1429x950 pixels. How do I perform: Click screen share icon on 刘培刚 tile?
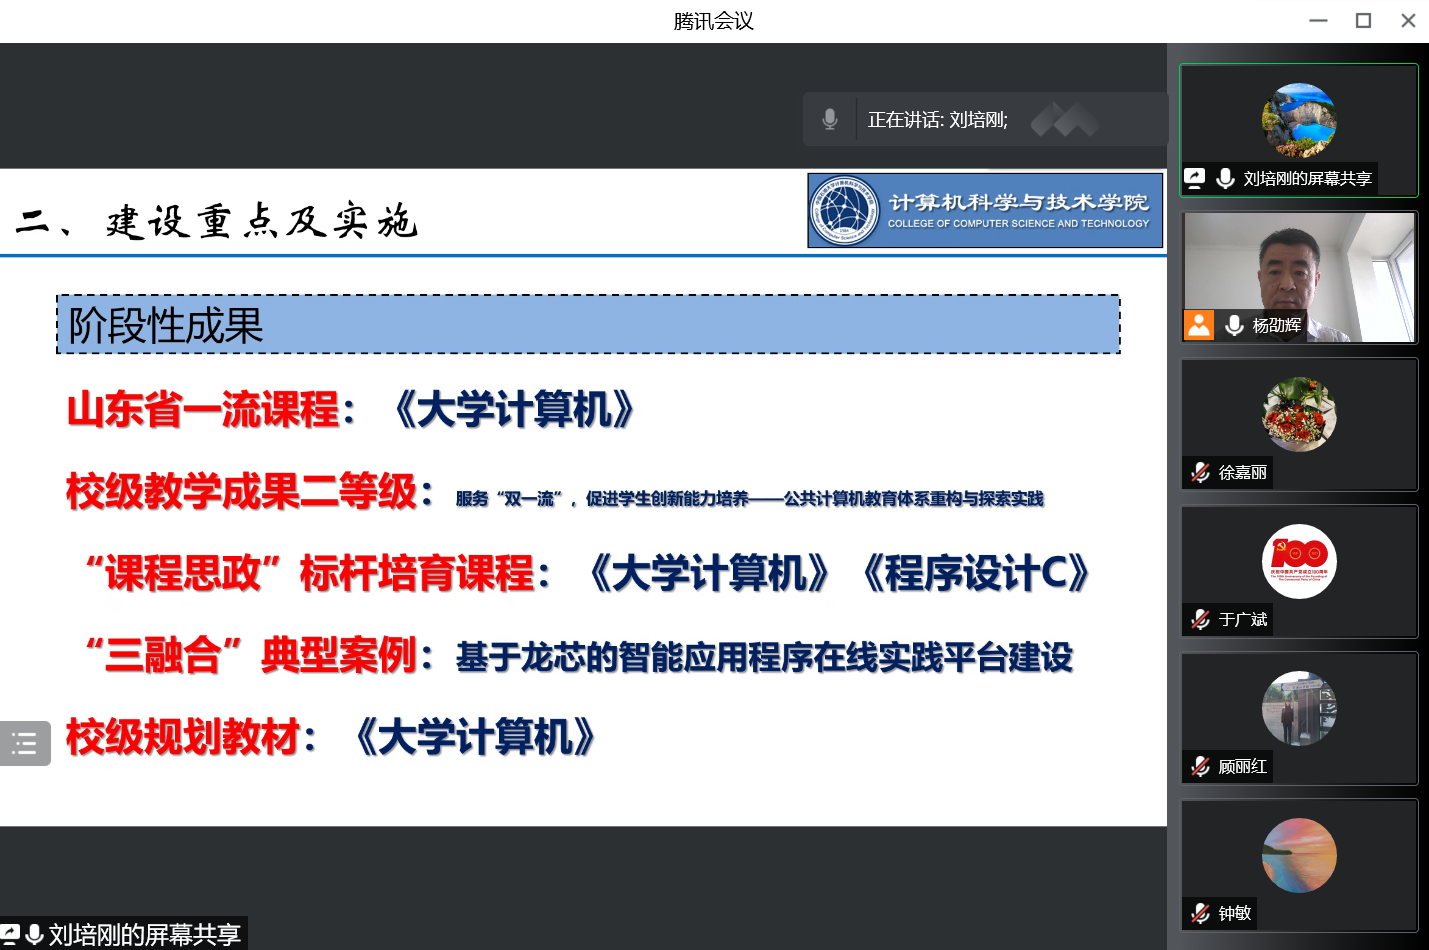pos(1195,178)
